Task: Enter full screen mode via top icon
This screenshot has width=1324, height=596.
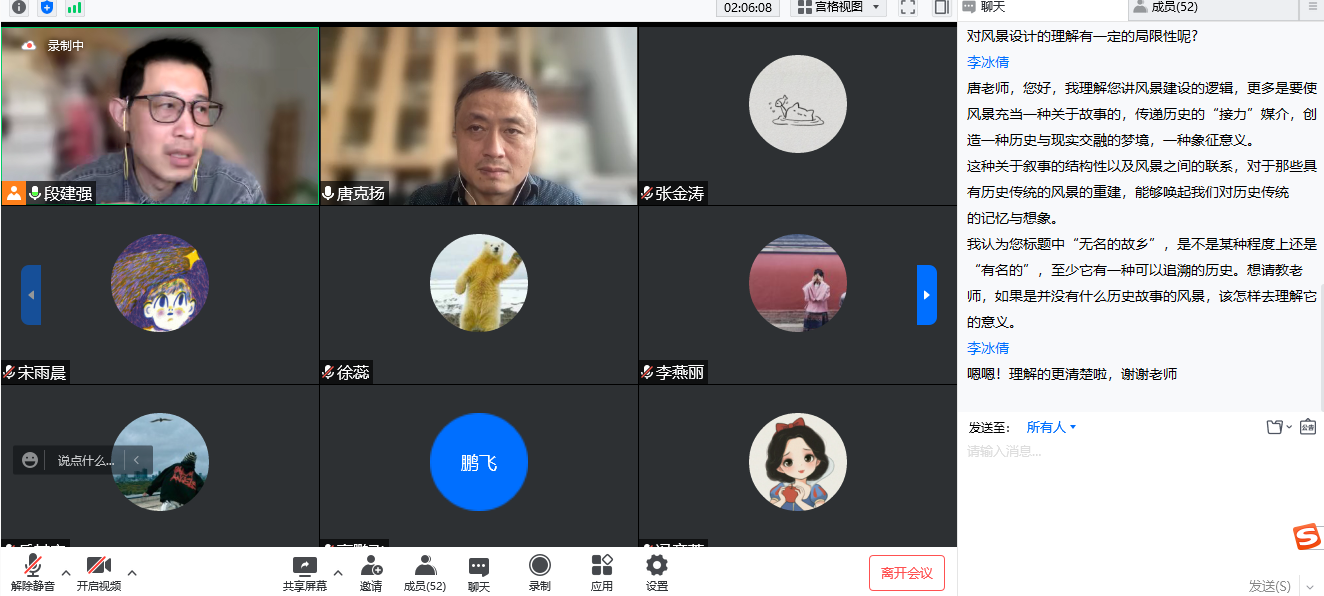Action: click(908, 8)
